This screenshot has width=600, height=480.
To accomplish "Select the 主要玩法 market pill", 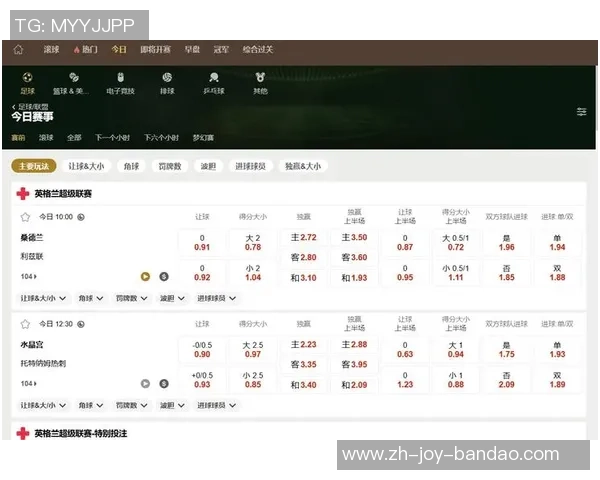I will [34, 166].
